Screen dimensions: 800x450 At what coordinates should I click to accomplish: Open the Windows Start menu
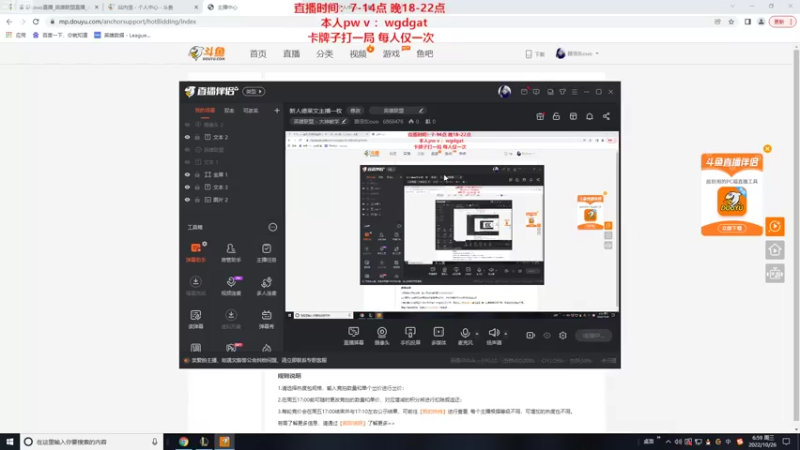10,442
